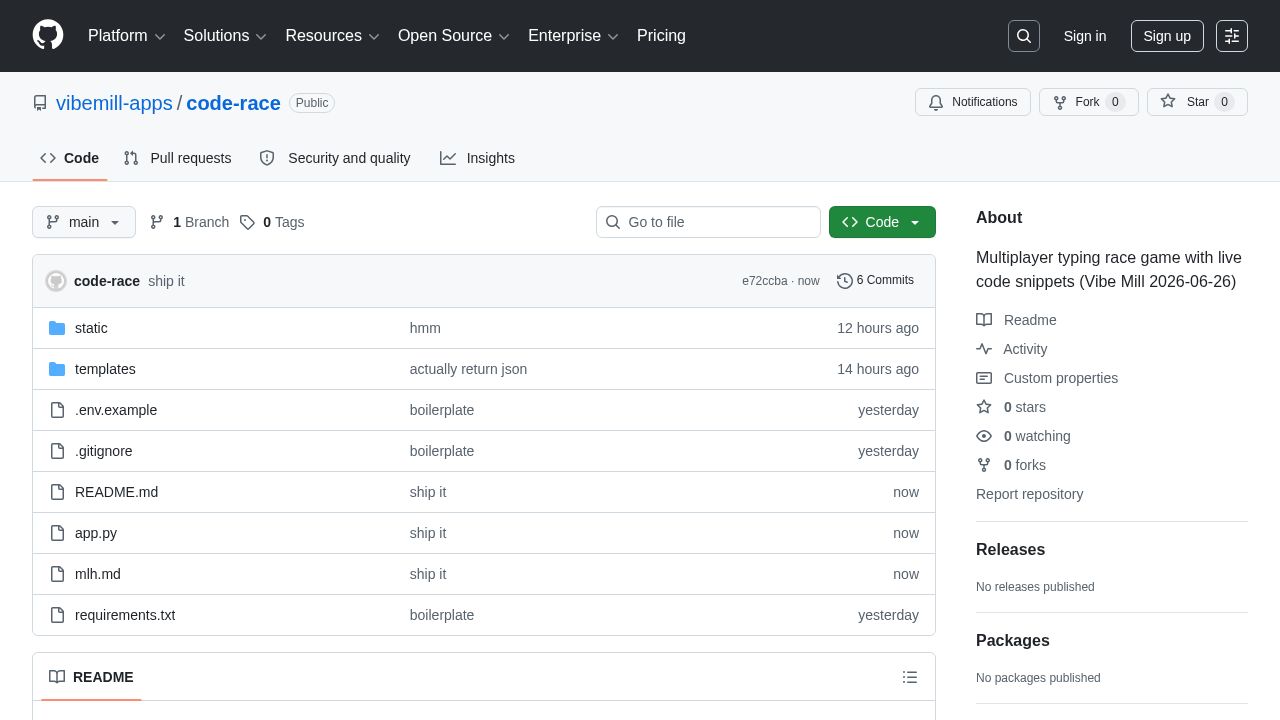Open the Security and quality tab
The height and width of the screenshot is (720, 1280).
335,158
